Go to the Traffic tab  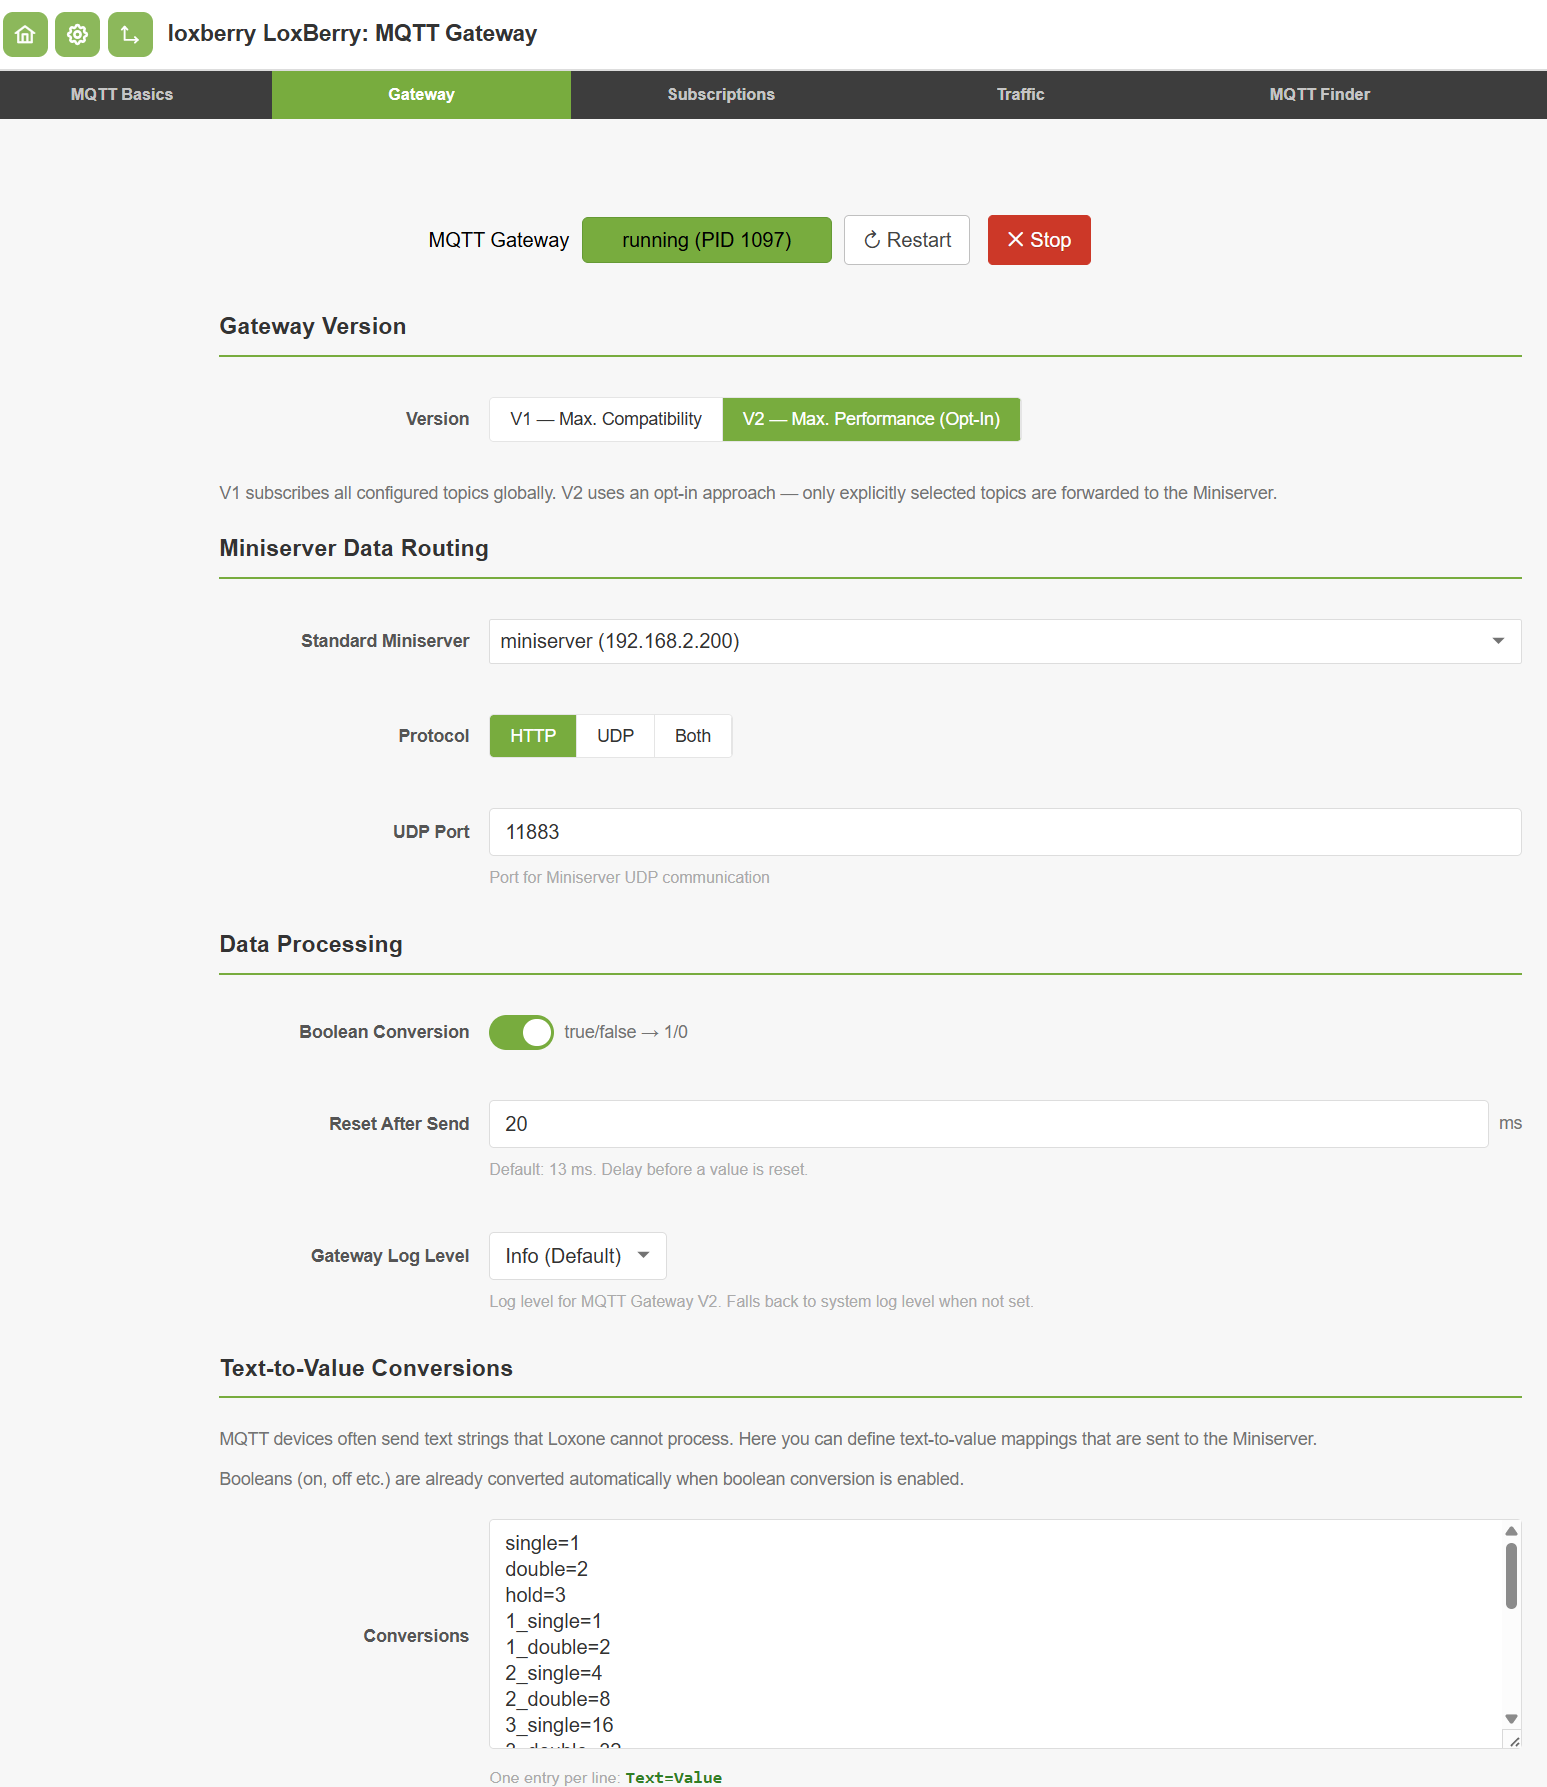coord(1020,94)
